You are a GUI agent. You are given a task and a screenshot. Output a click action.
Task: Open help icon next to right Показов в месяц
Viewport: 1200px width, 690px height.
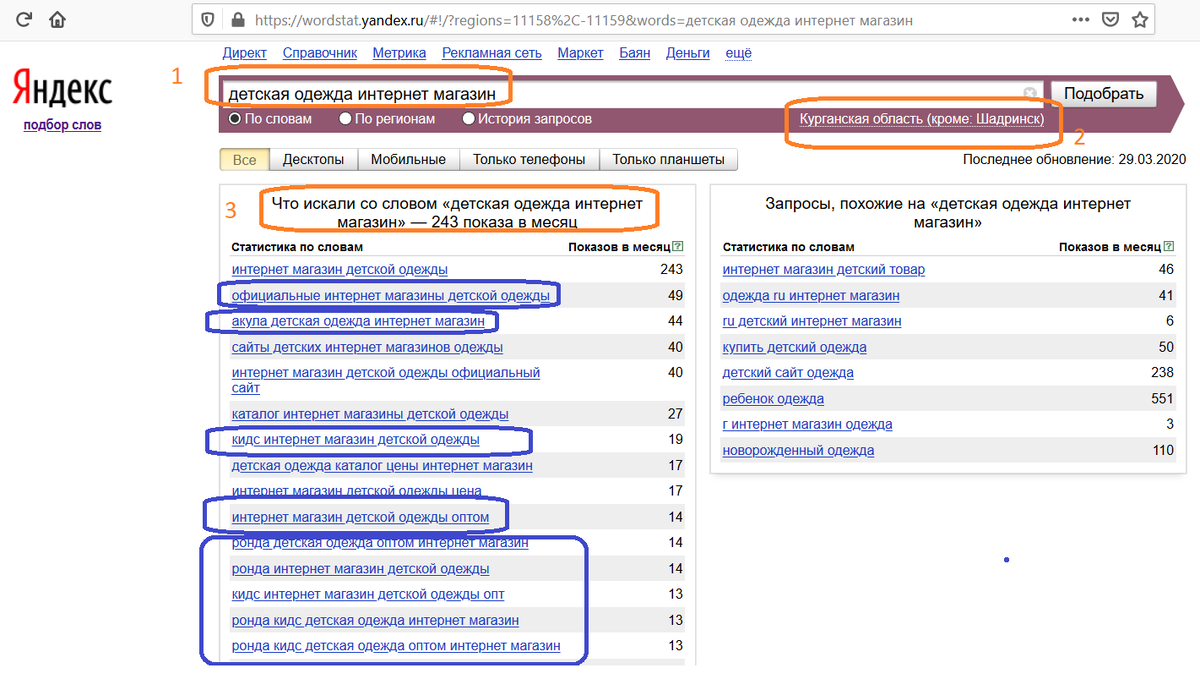(x=1170, y=246)
